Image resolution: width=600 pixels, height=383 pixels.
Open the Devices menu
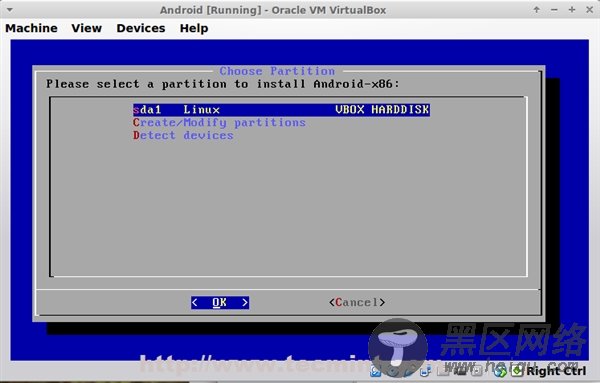(141, 28)
